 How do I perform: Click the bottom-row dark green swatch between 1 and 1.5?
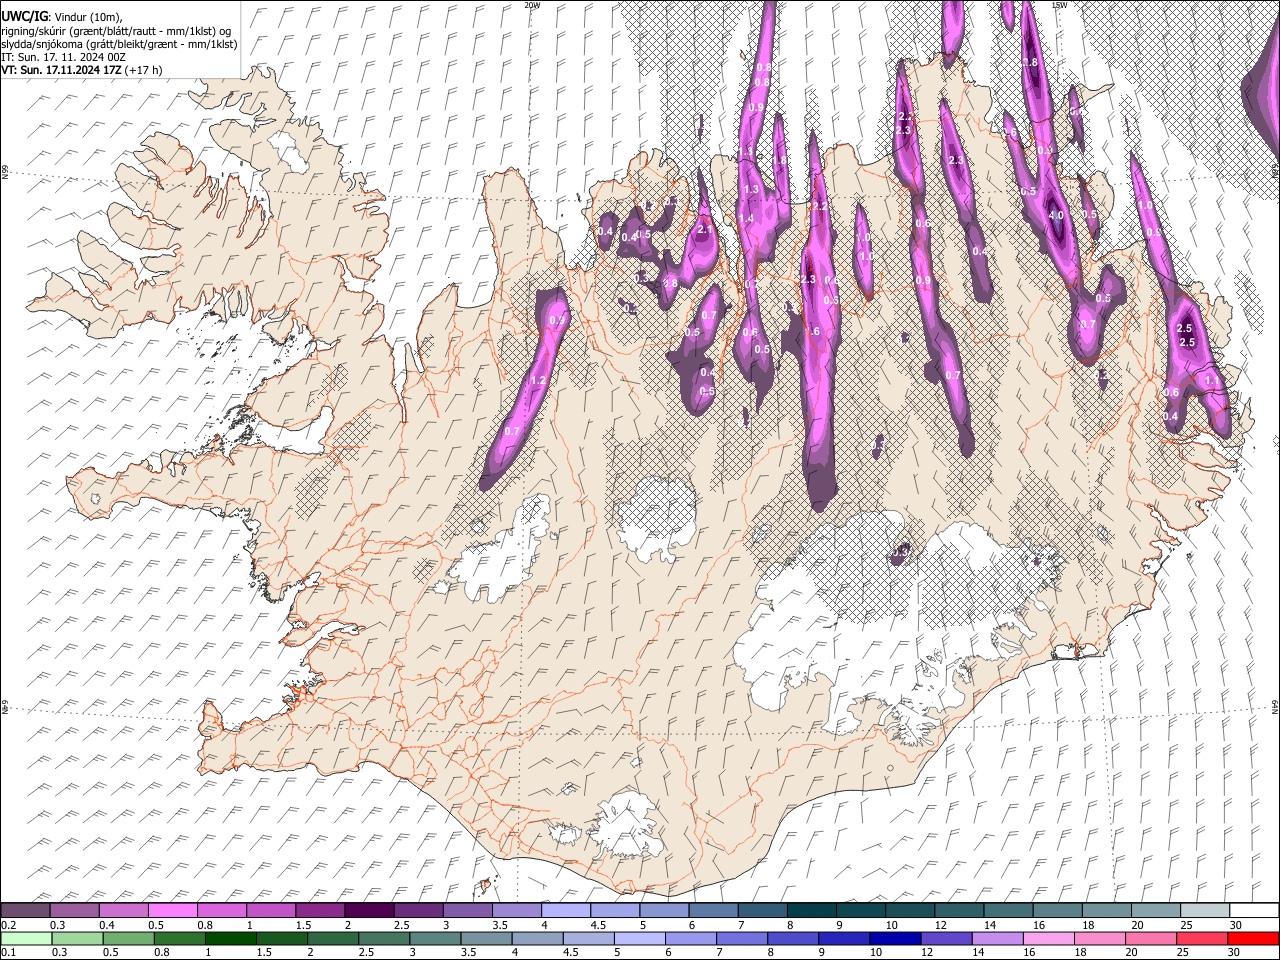click(231, 938)
